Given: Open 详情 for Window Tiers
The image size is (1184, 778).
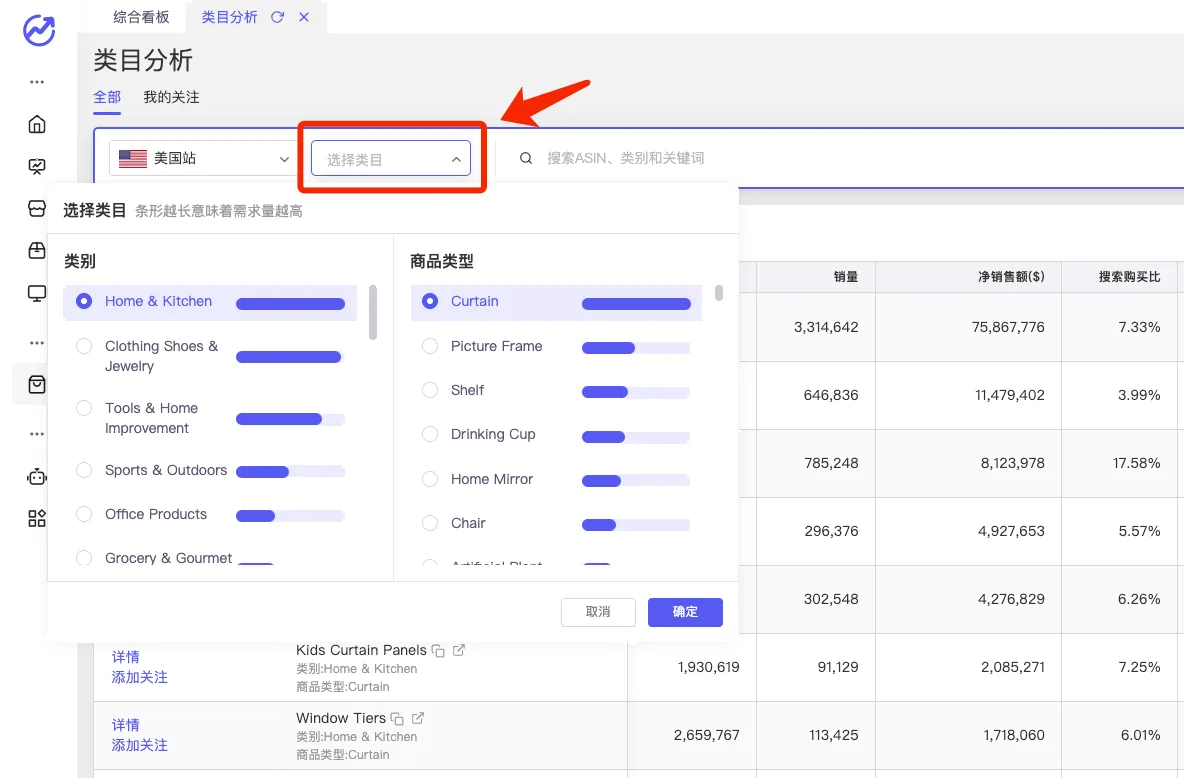Looking at the screenshot, I should pos(125,725).
